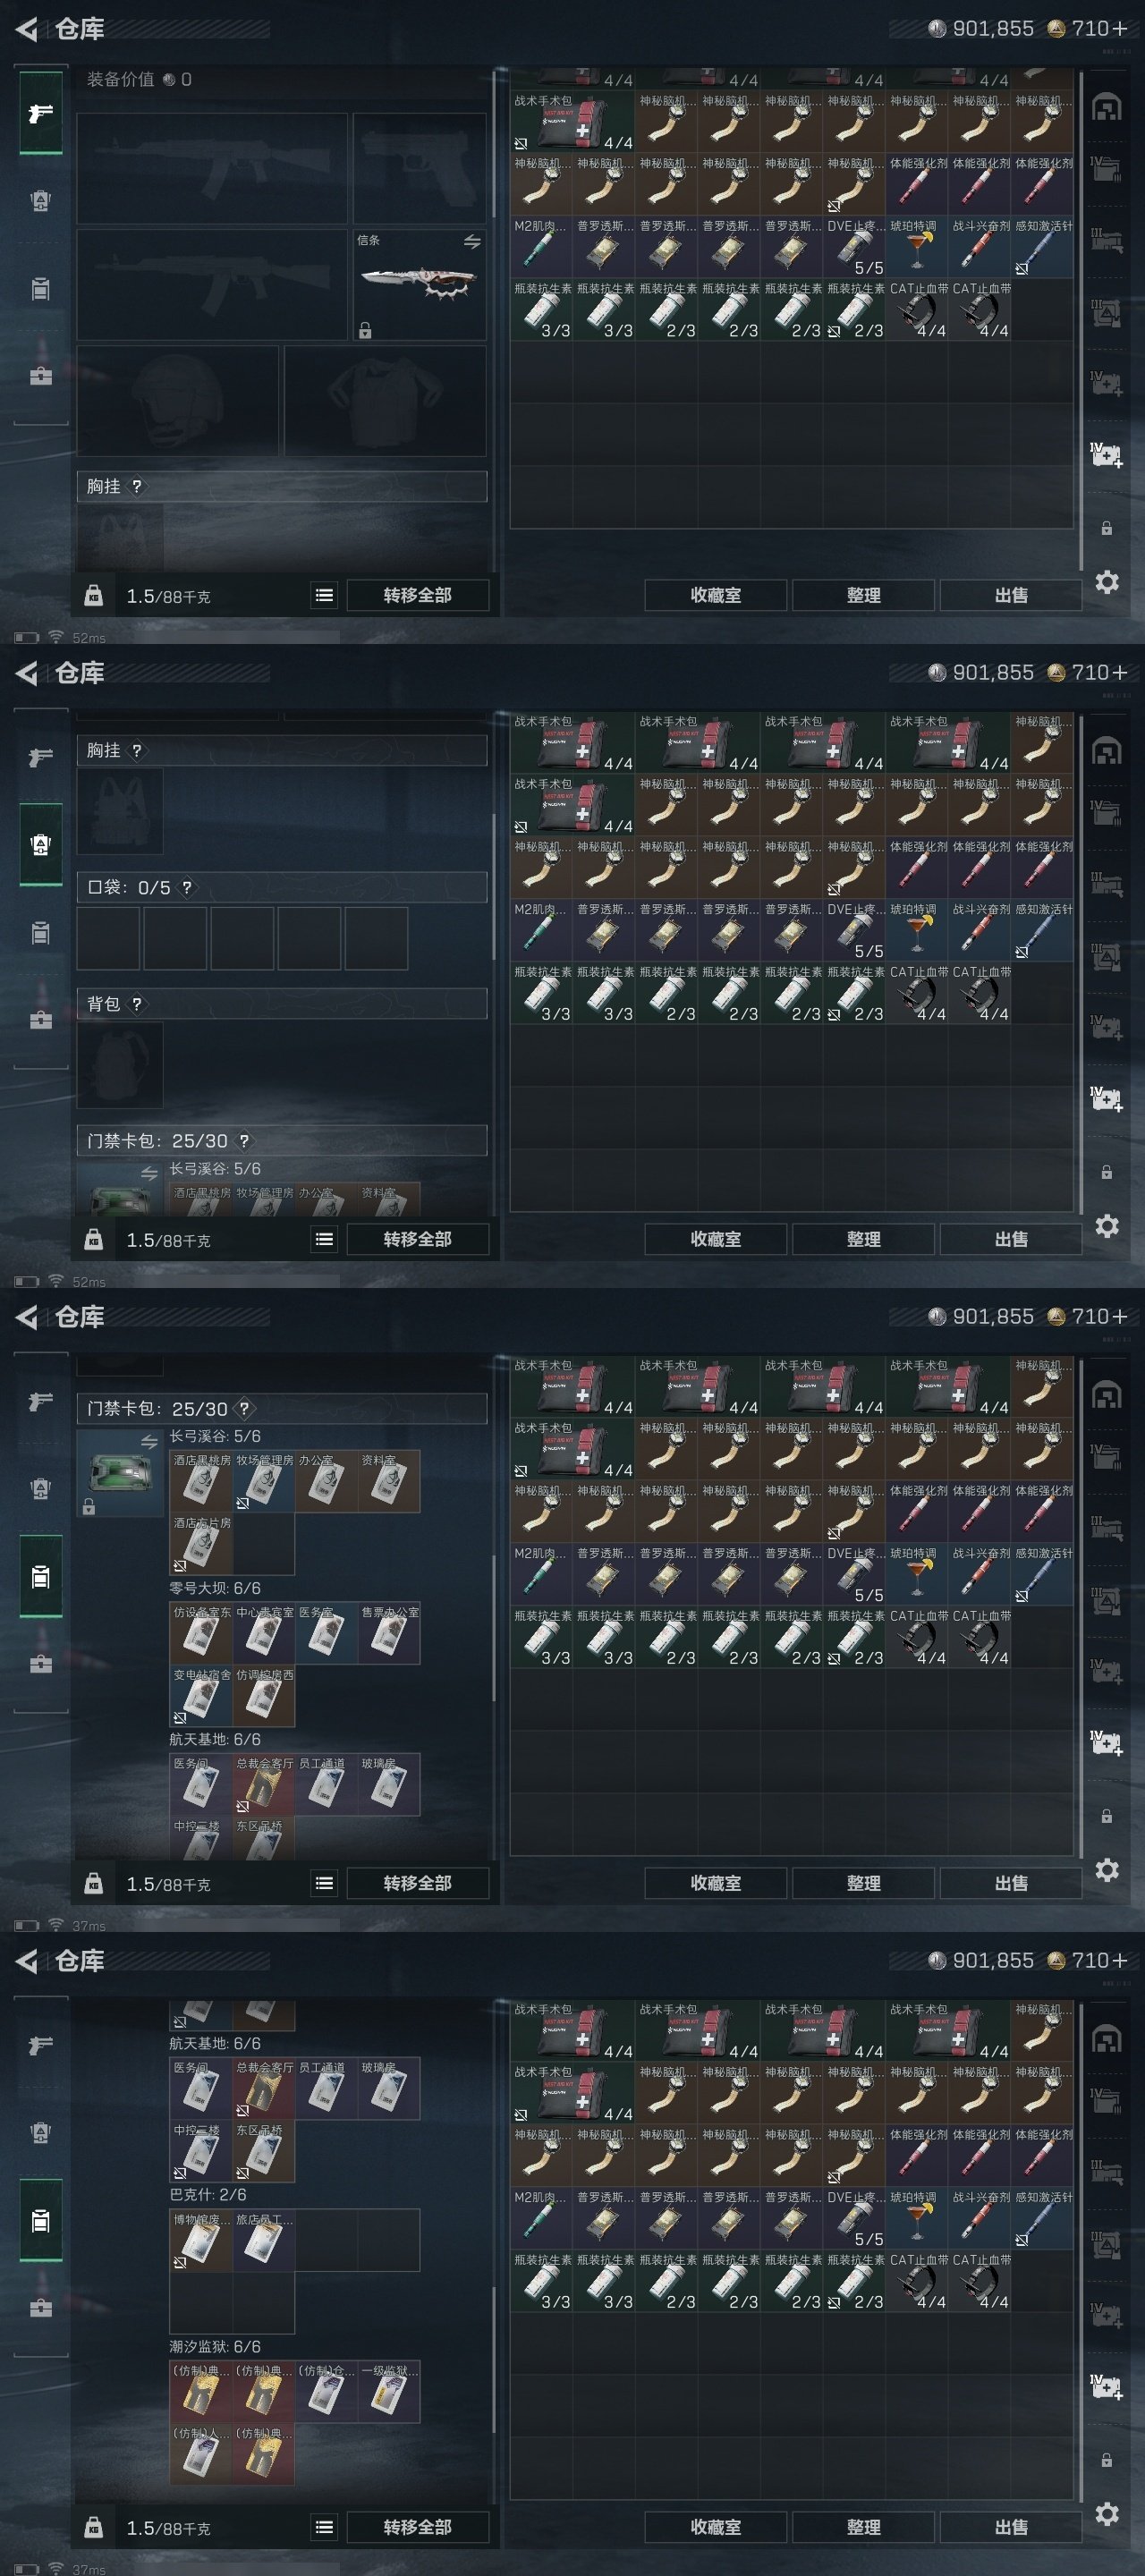1145x2576 pixels.
Task: Select the 中心贵宾室 keycard
Action: [264, 1633]
